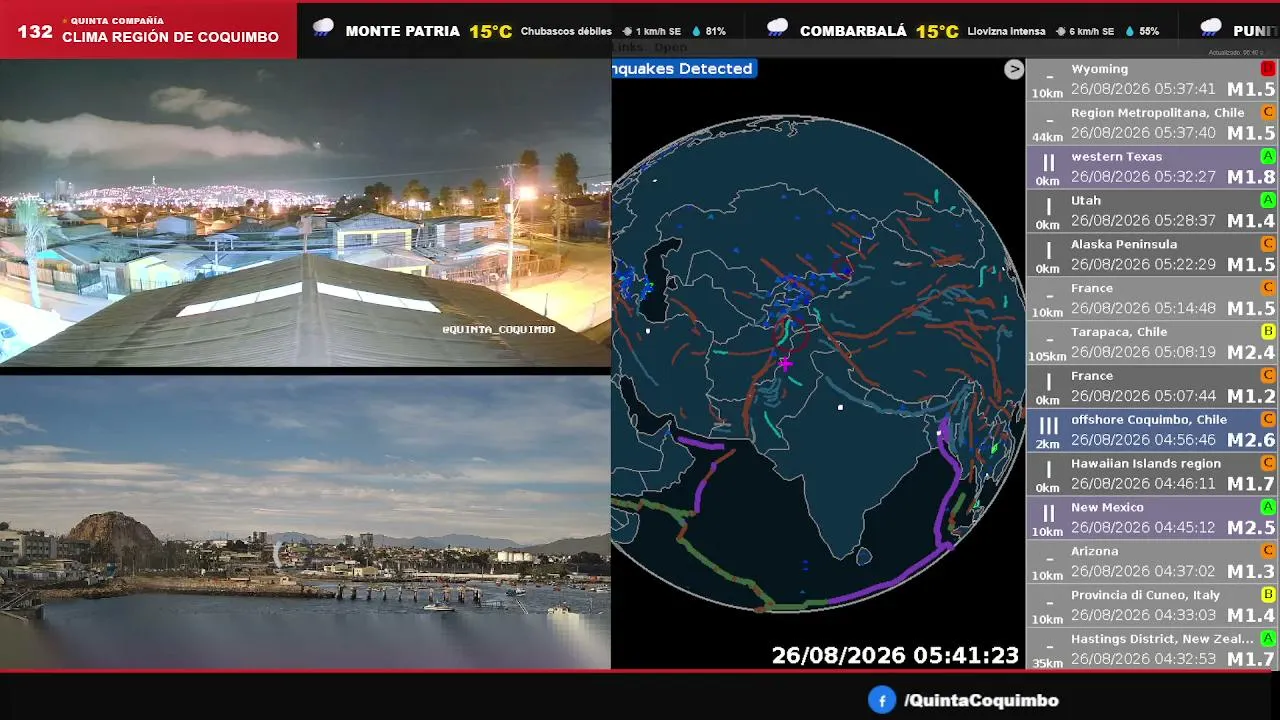Viewport: 1280px width, 720px height.
Task: Click the green A badge on Hastings District row
Action: pyautogui.click(x=1268, y=639)
